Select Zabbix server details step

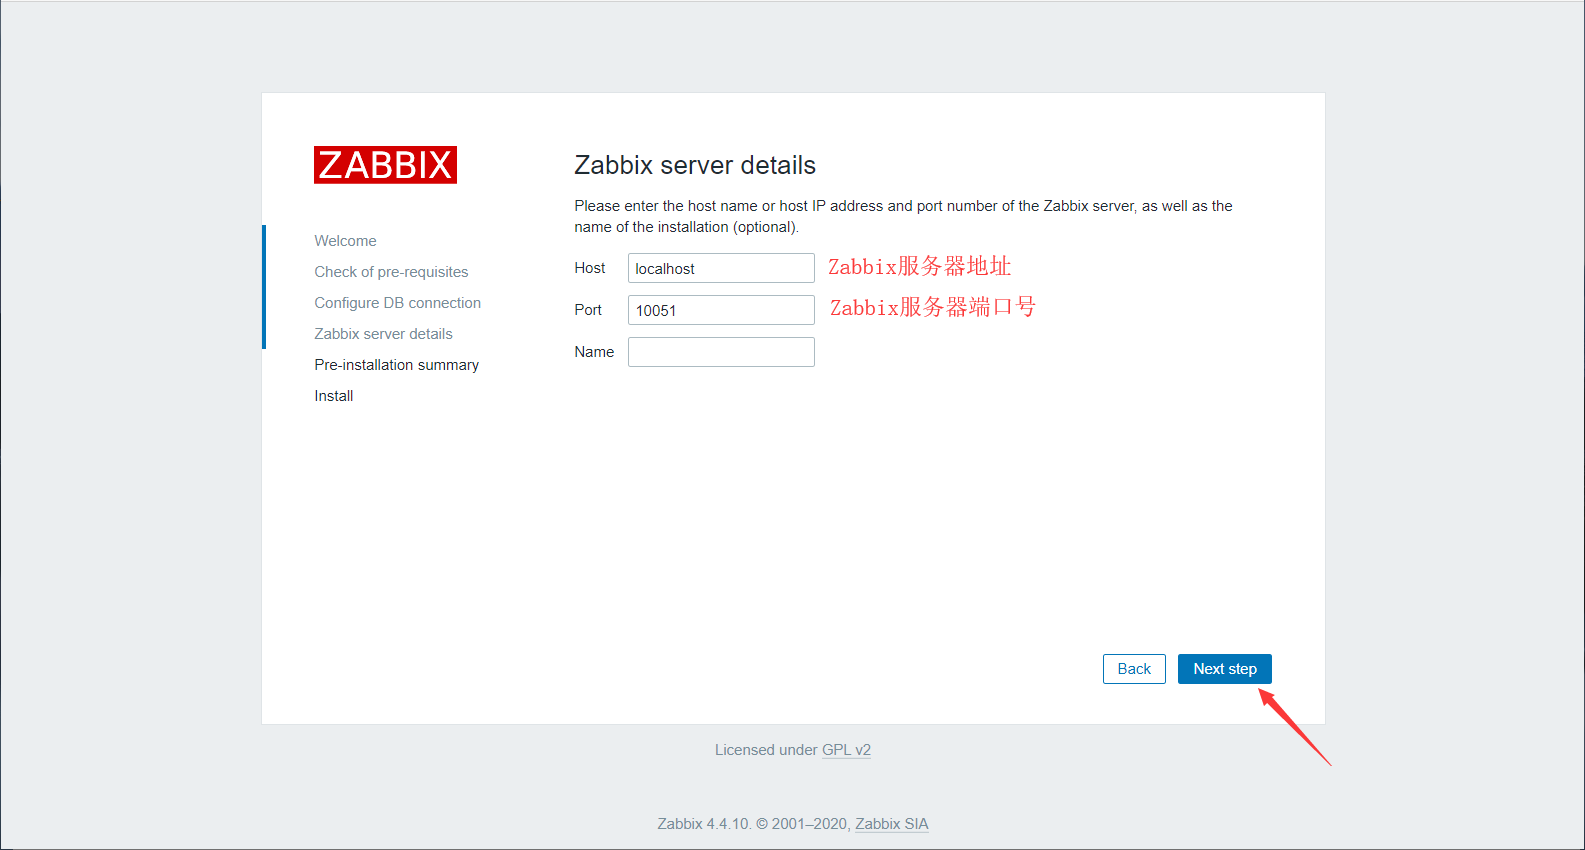tap(383, 334)
